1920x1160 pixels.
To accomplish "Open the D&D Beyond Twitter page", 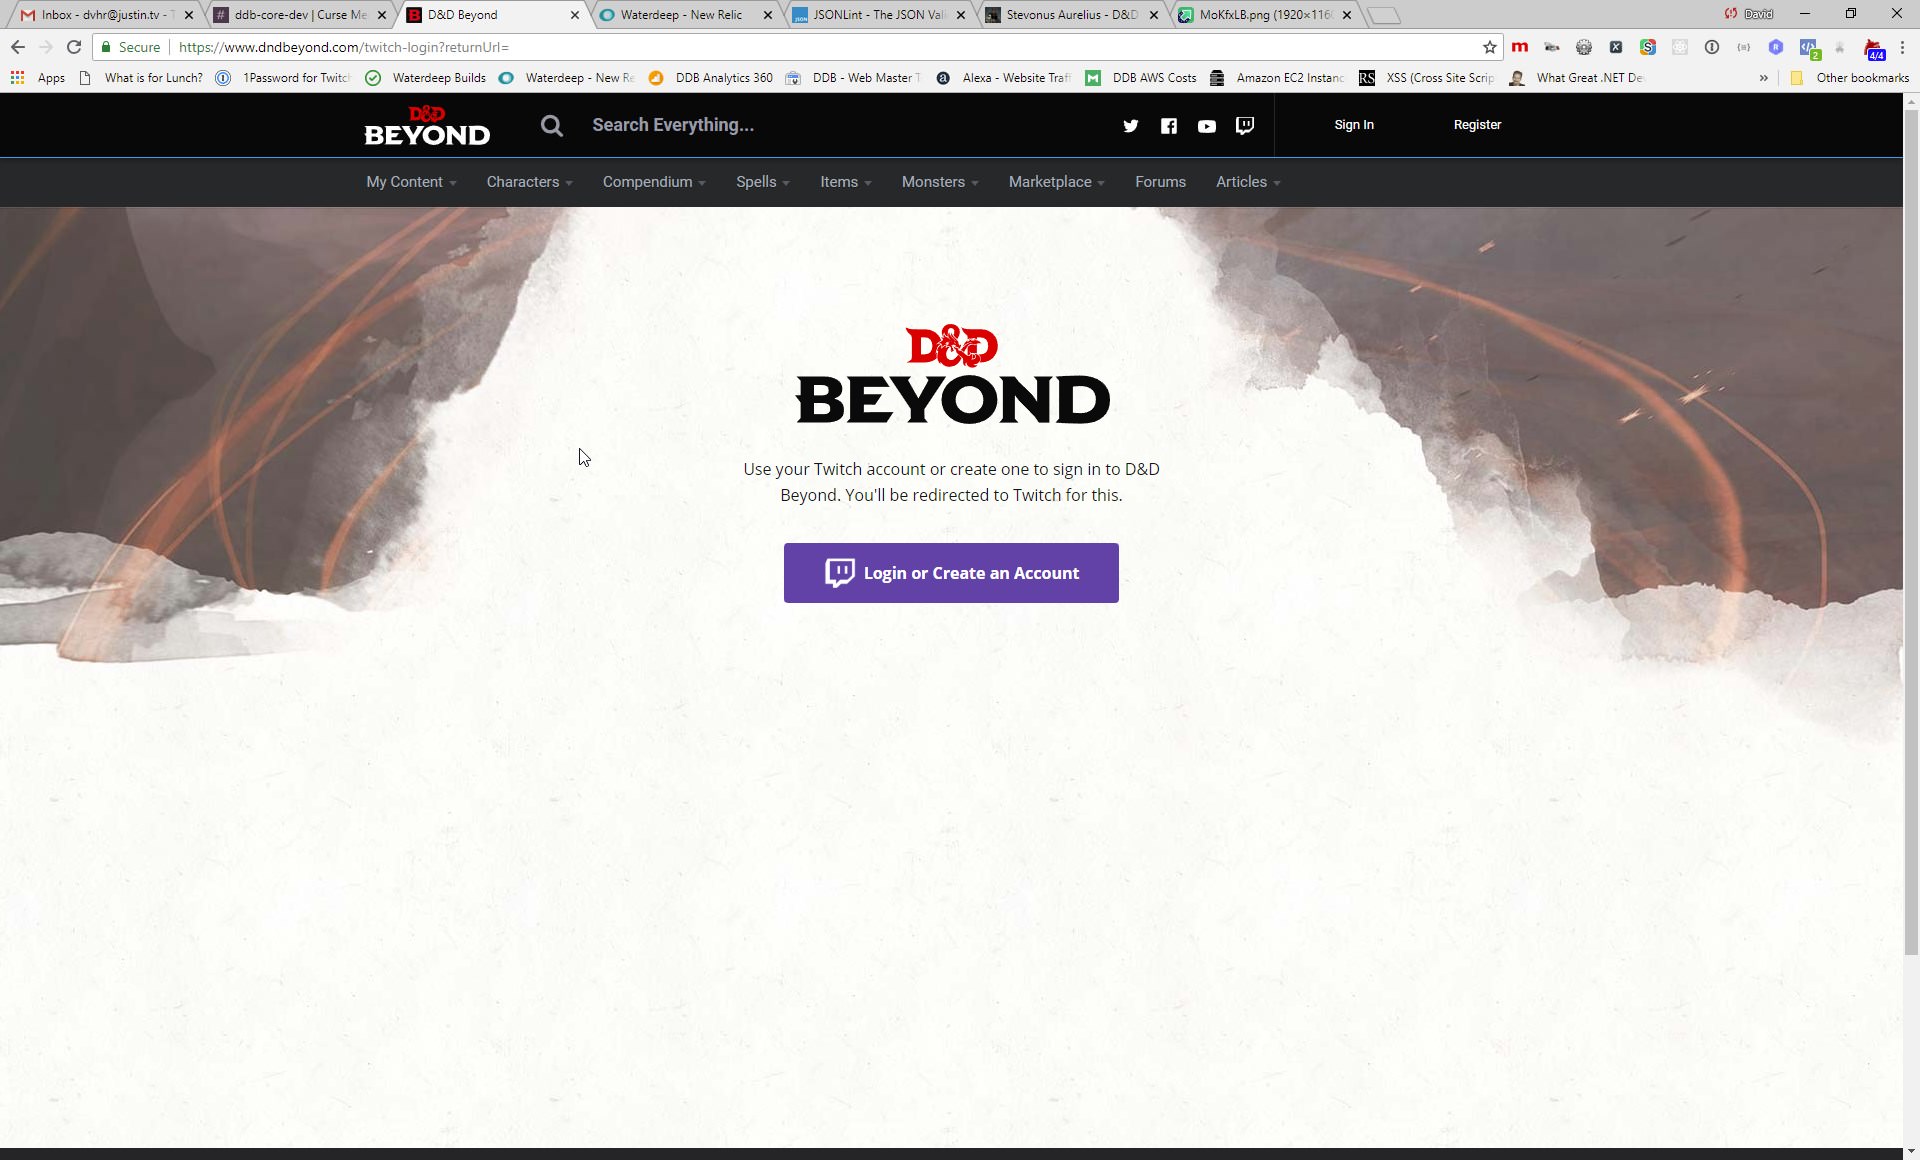I will [x=1130, y=126].
